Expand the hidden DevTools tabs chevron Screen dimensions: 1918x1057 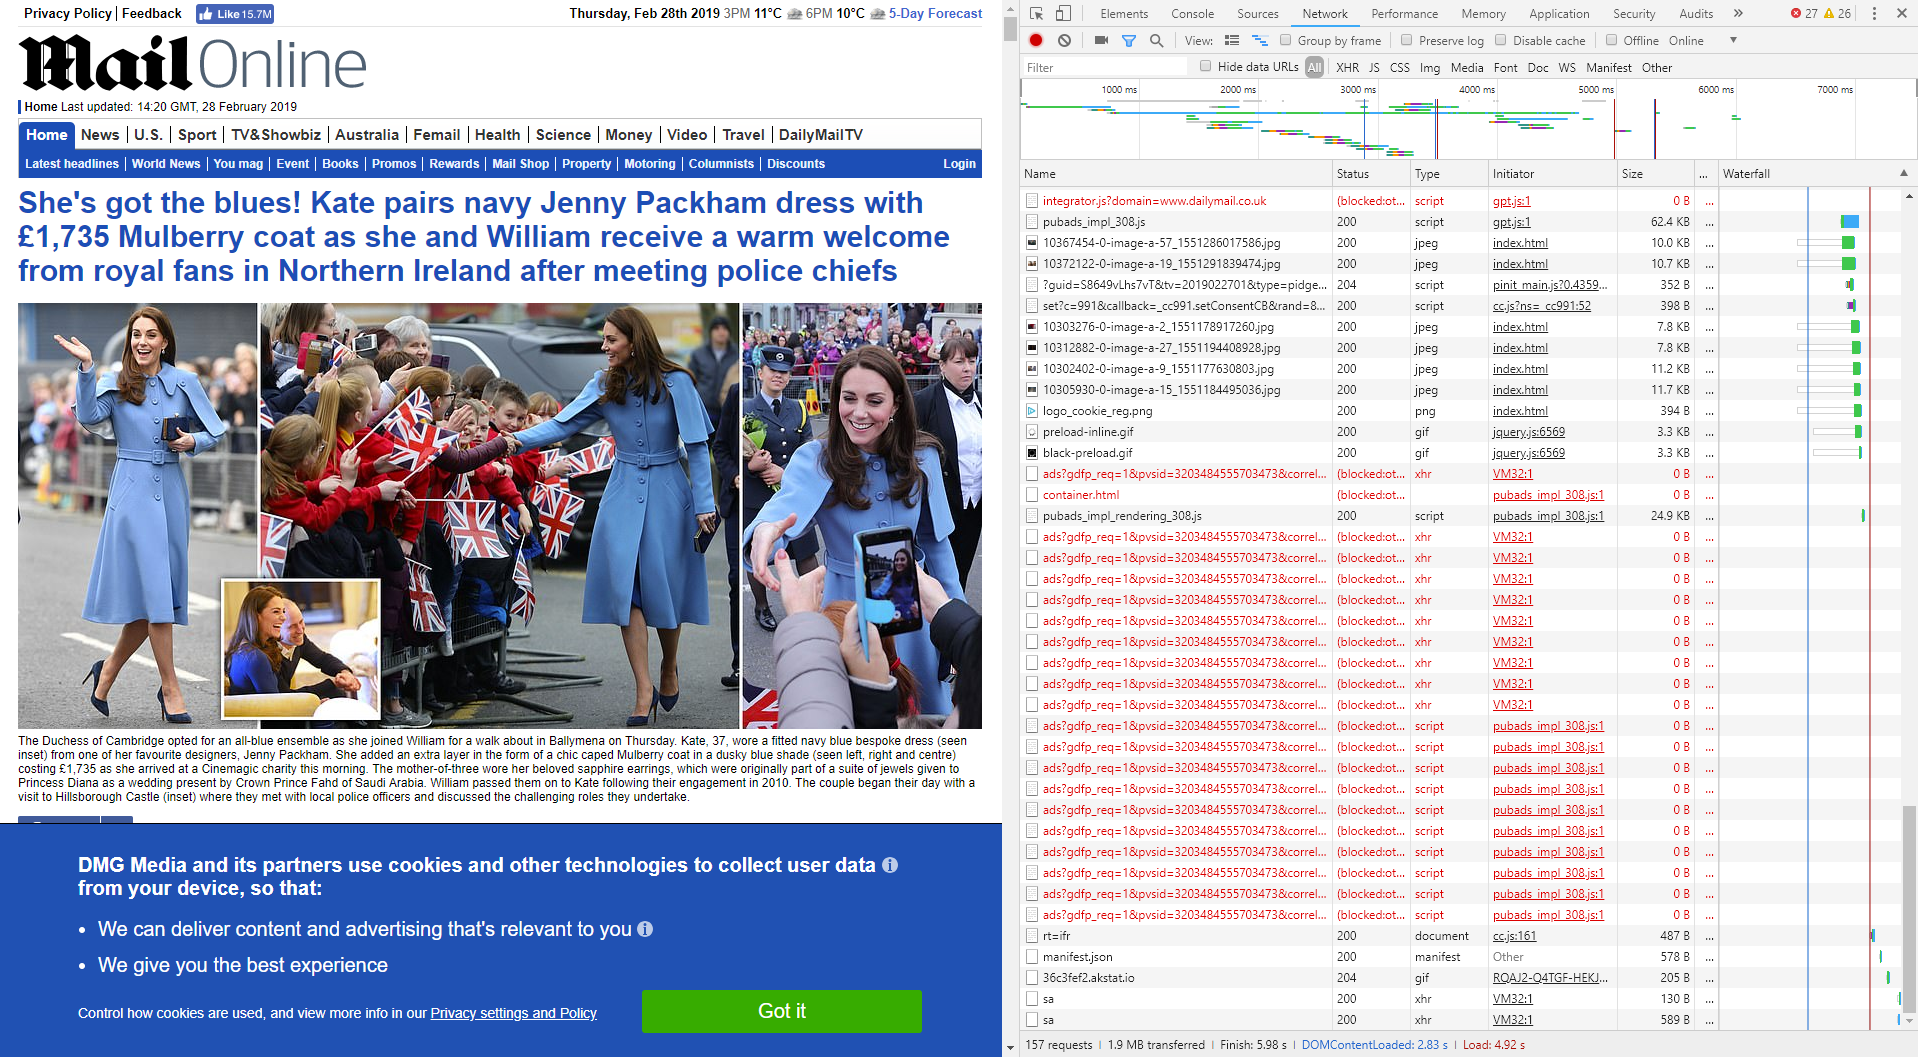(1738, 14)
